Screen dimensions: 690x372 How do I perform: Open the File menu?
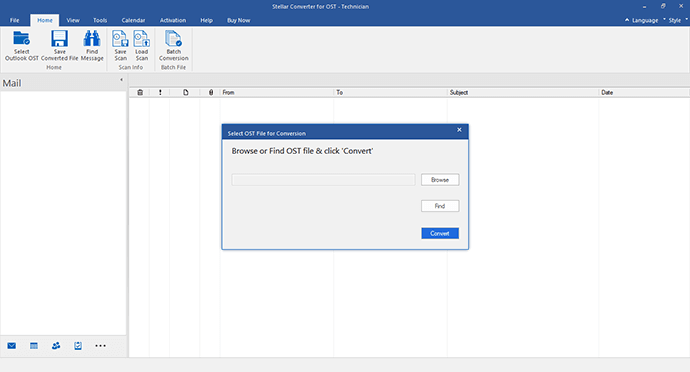coord(15,20)
